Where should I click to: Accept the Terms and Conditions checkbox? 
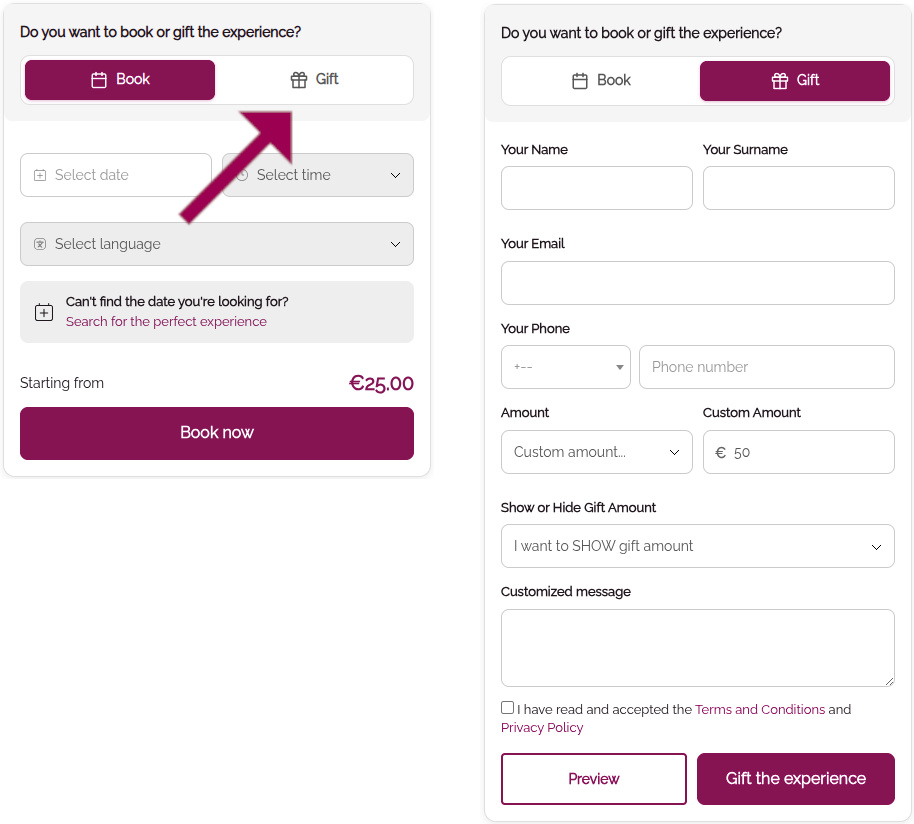[508, 708]
